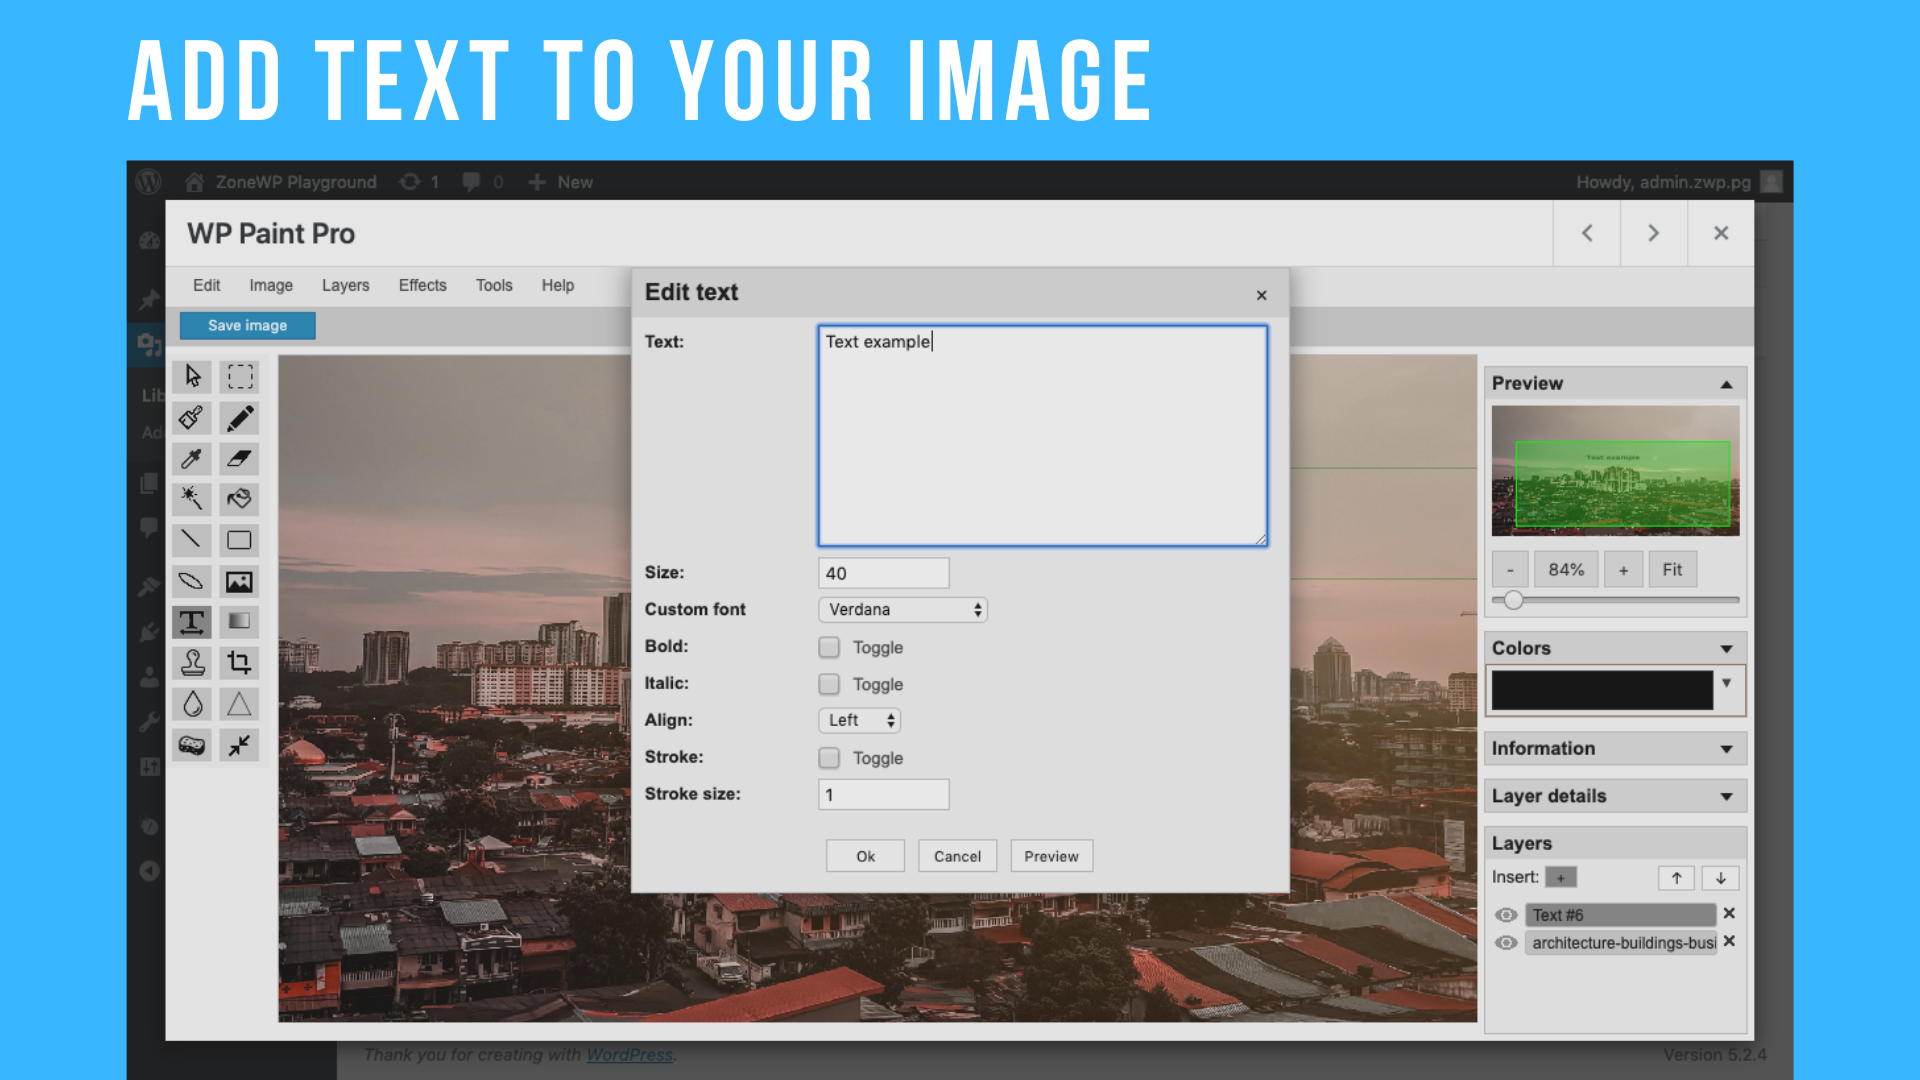Viewport: 1920px width, 1080px height.
Task: Delete the architecture-buildings layer
Action: (x=1729, y=942)
